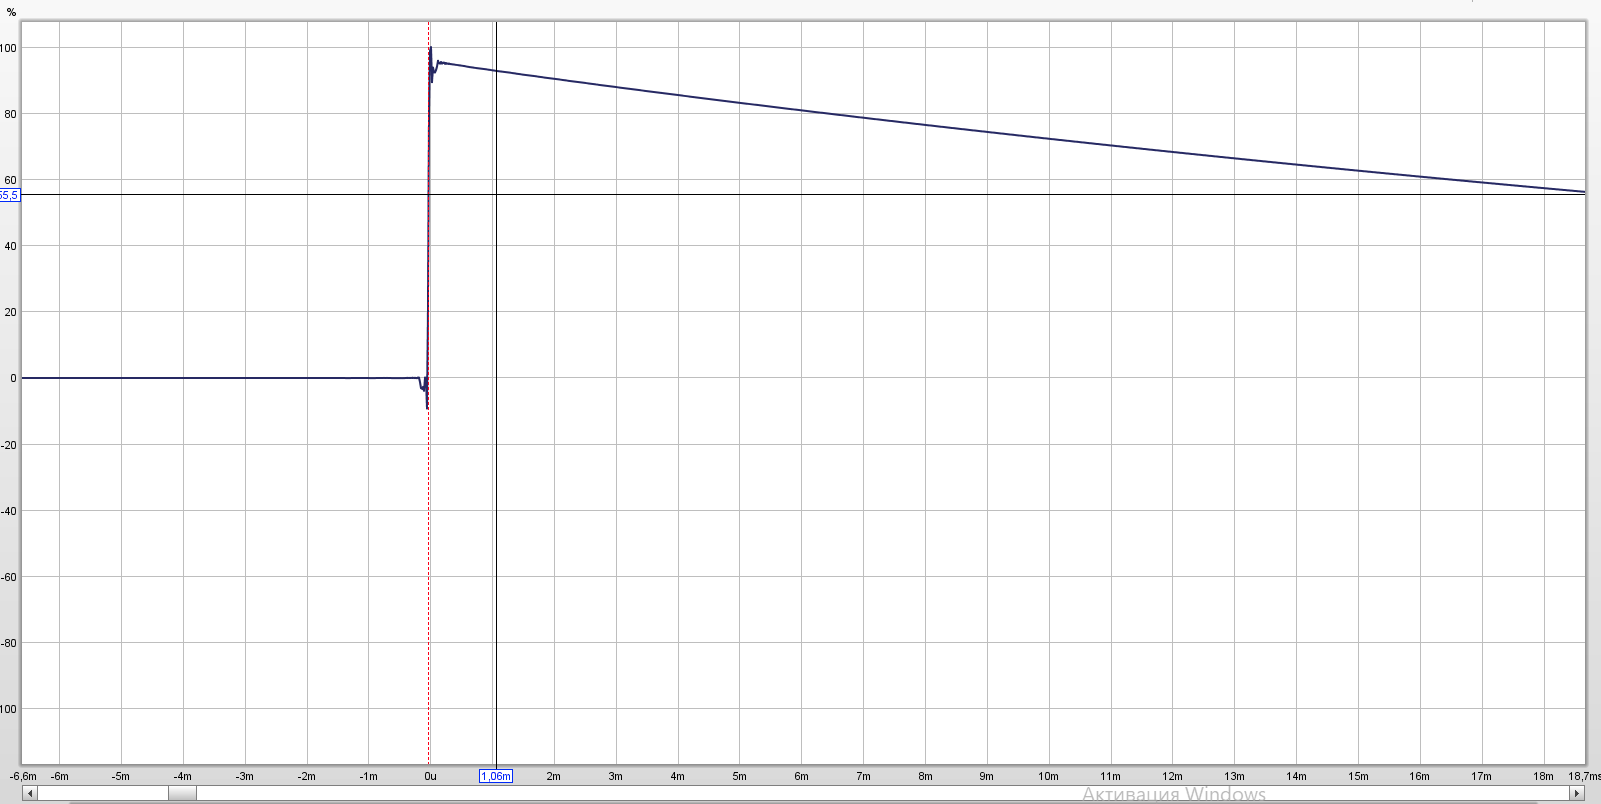Click the step response peak at 100%
Screen dimensions: 1601x804
(x=430, y=48)
